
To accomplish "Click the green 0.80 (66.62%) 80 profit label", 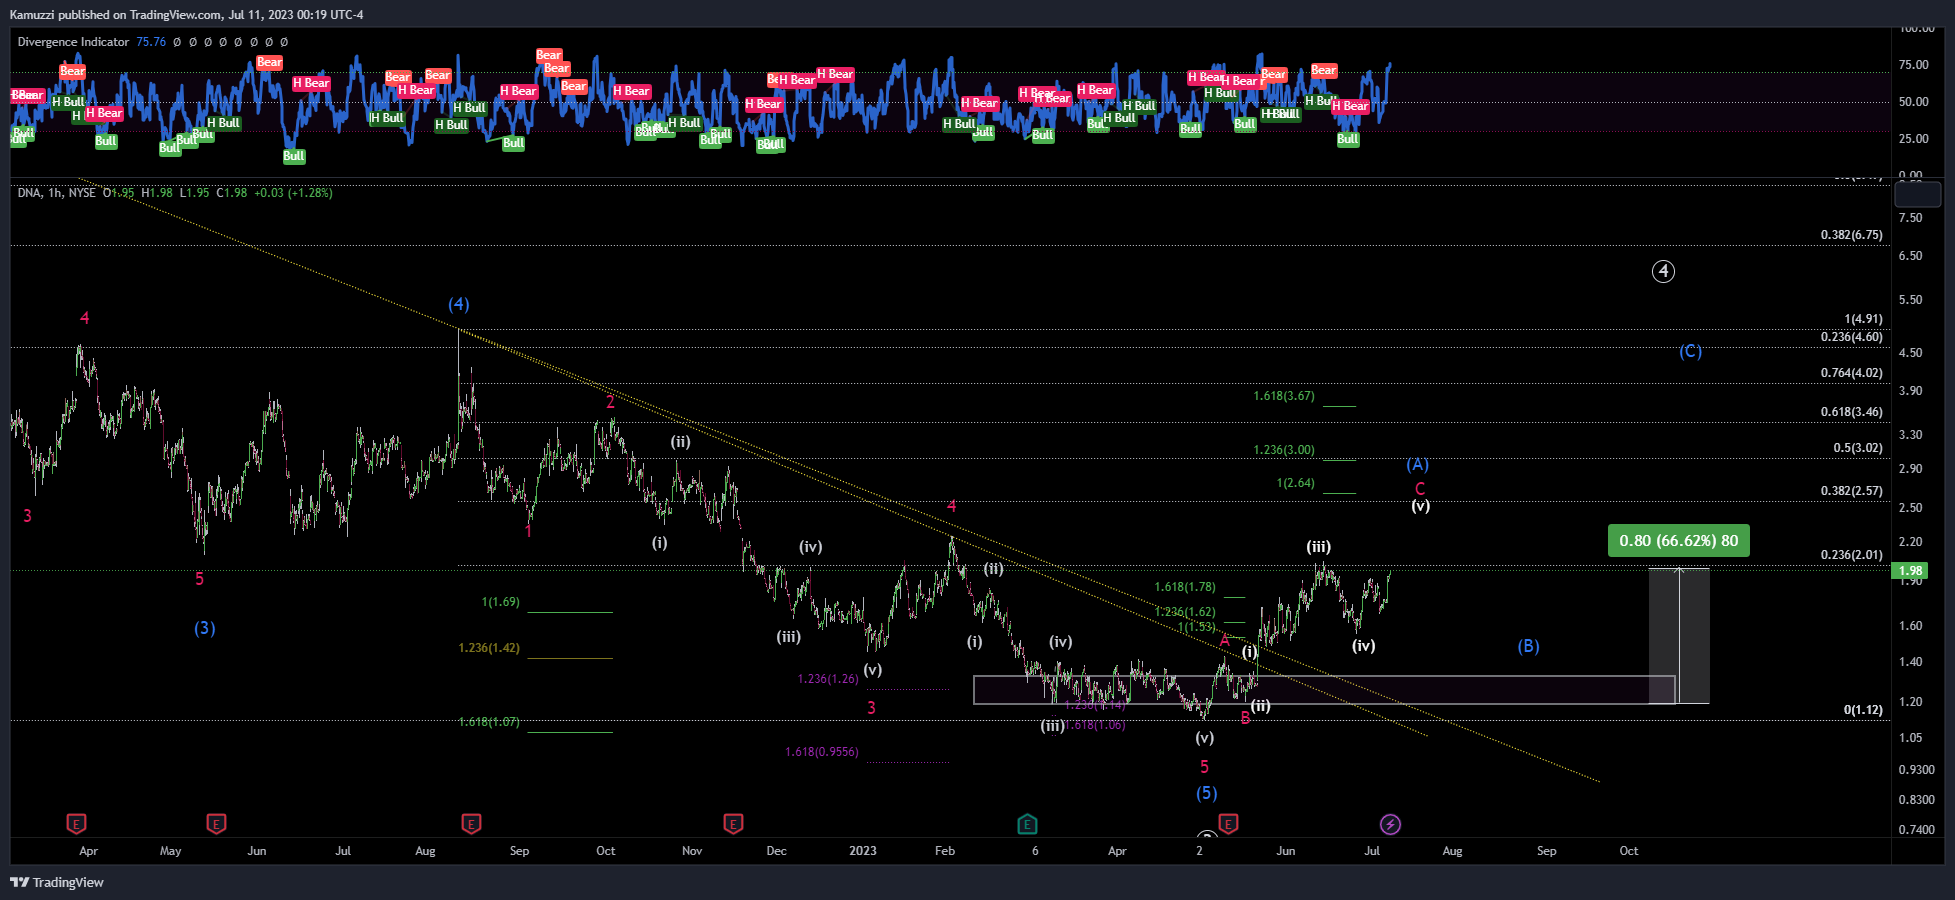I will (x=1679, y=541).
